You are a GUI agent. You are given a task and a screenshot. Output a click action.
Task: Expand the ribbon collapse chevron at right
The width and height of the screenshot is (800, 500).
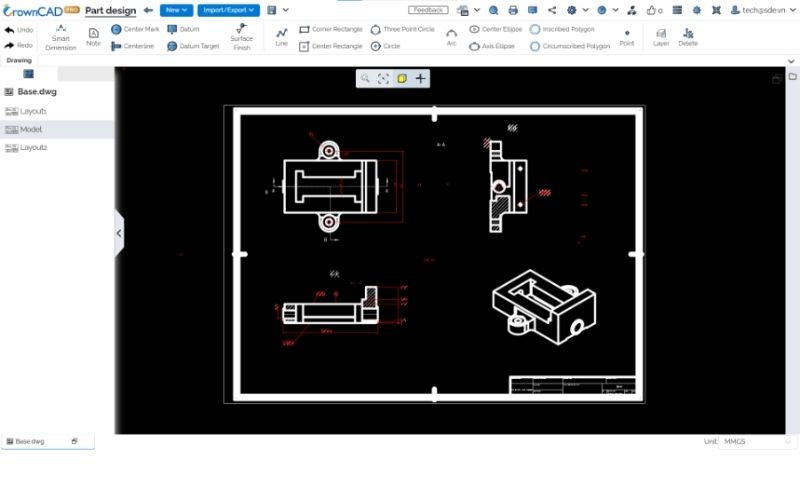[791, 61]
